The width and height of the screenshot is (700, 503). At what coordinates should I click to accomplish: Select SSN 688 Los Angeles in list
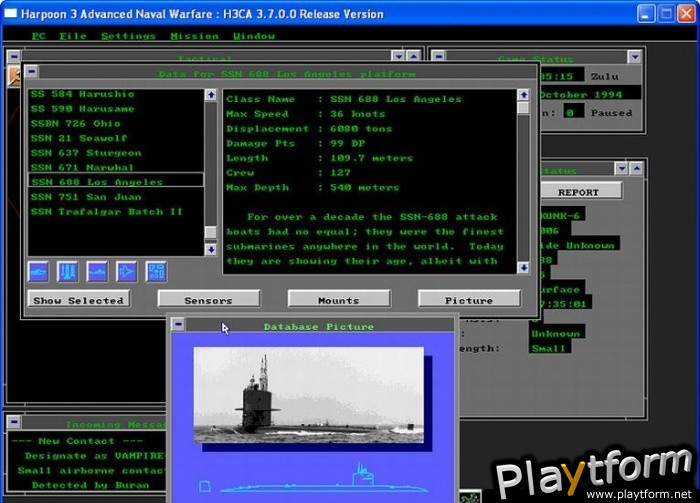tap(116, 181)
